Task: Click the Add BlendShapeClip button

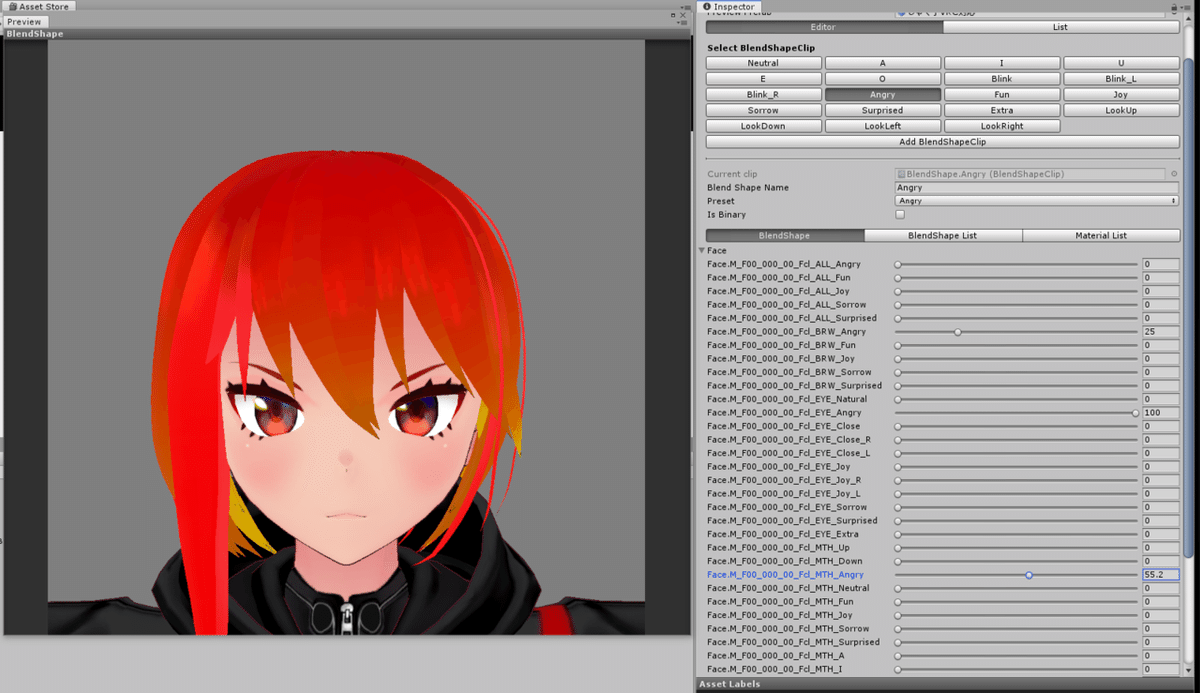Action: pos(942,142)
